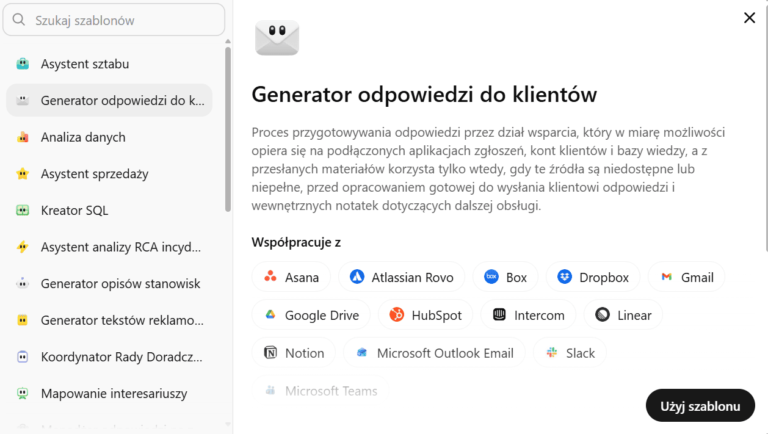Click the Asystent sztabu template icon
Screen dimensions: 768x434
coord(23,64)
